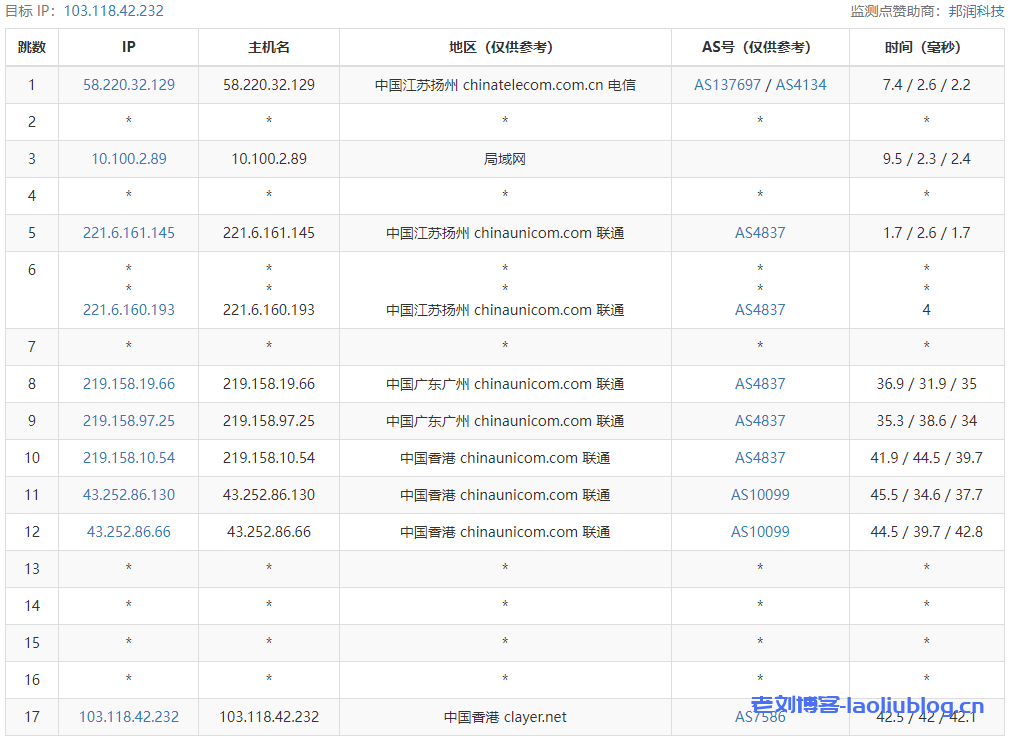Open AS4837 link in hop 5 row
The height and width of the screenshot is (743, 1010).
pos(760,233)
